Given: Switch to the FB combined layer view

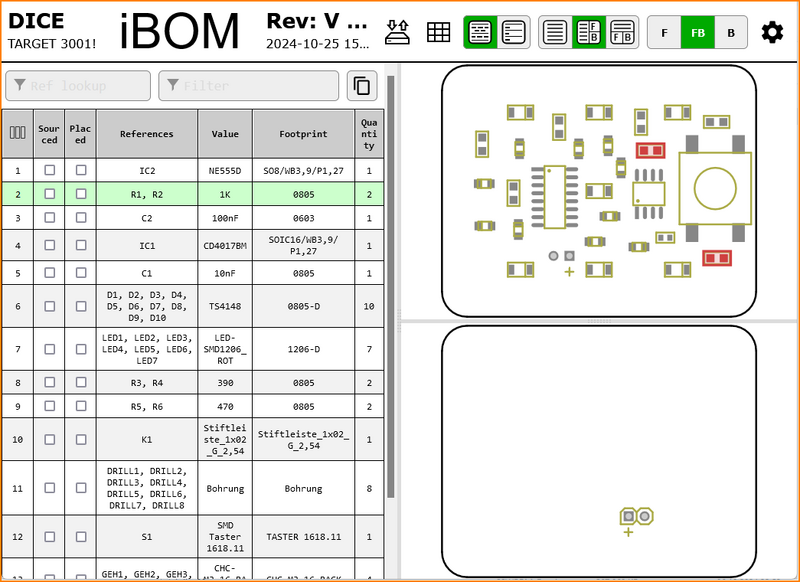Looking at the screenshot, I should 698,32.
